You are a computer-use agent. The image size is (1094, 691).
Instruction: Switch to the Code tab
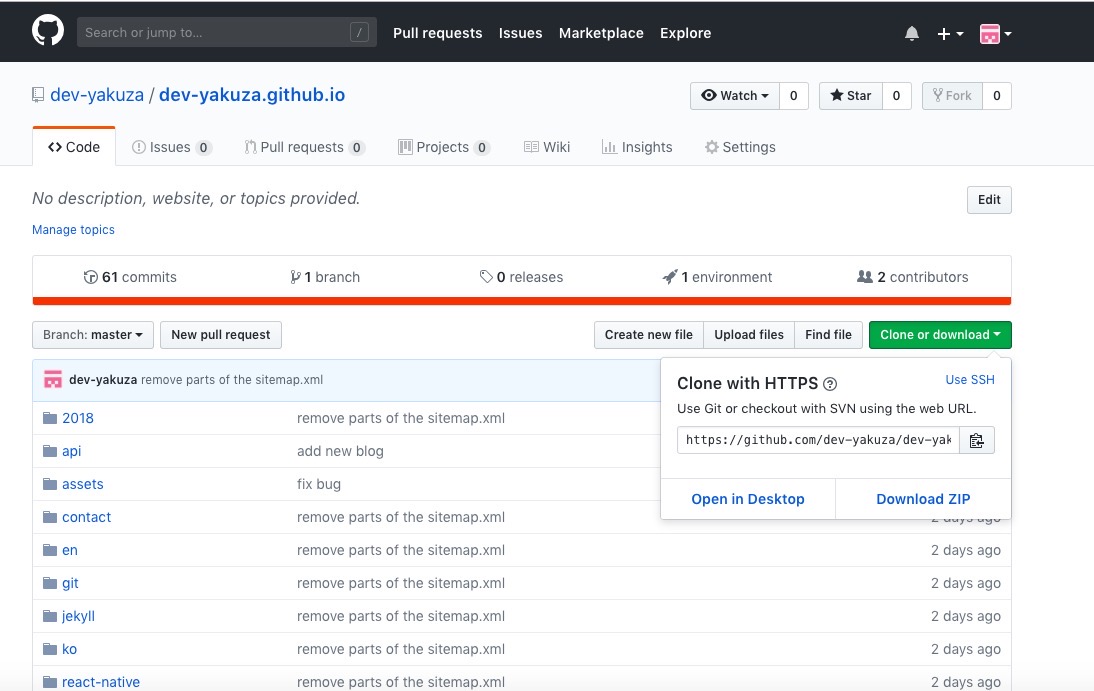(74, 147)
